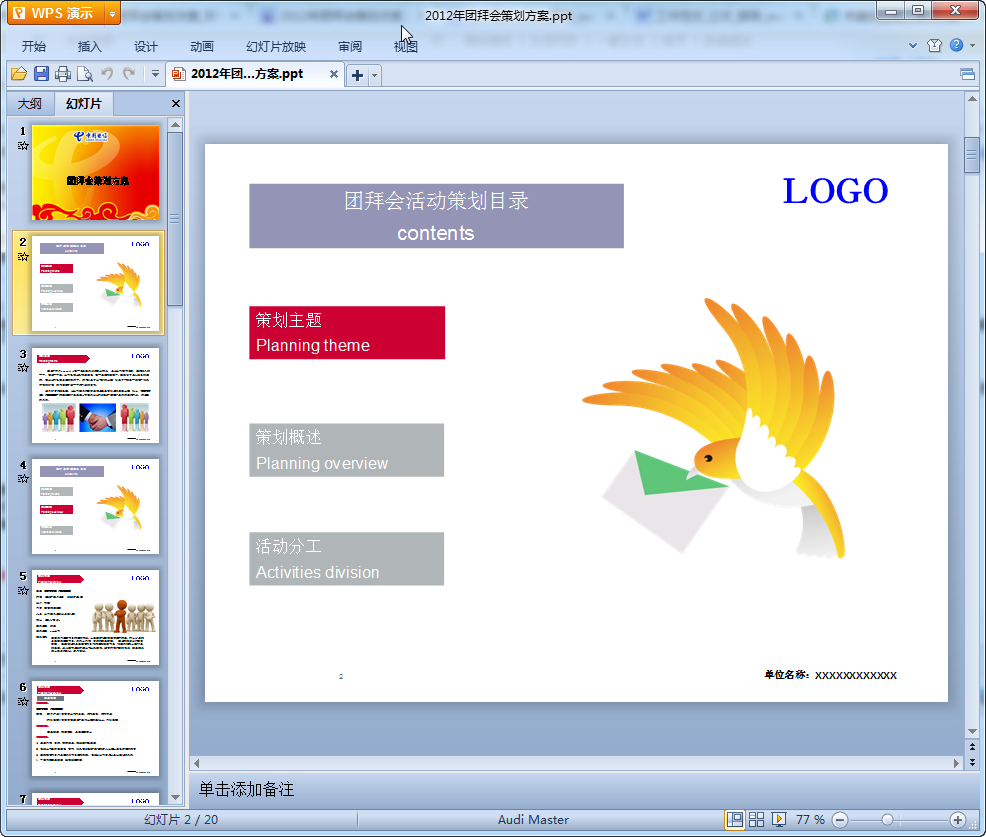Start slideshow from the status bar play icon
The image size is (986, 837).
778,819
